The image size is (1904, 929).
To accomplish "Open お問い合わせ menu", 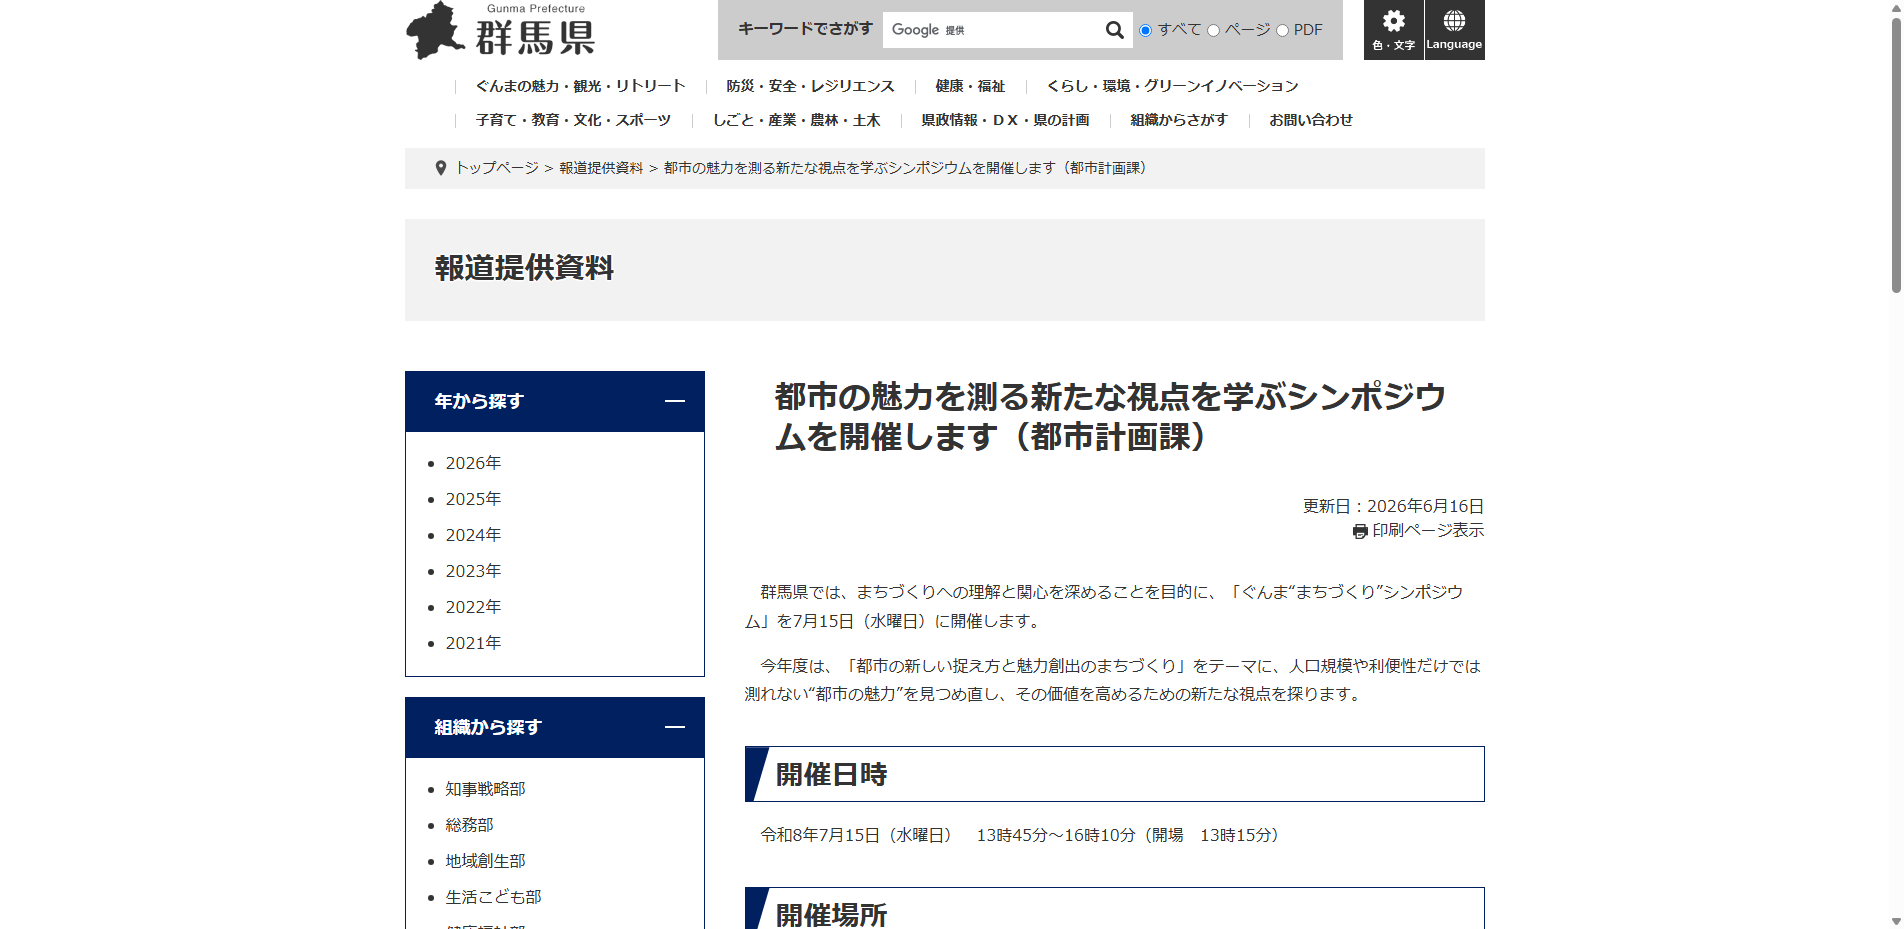I will coord(1311,120).
